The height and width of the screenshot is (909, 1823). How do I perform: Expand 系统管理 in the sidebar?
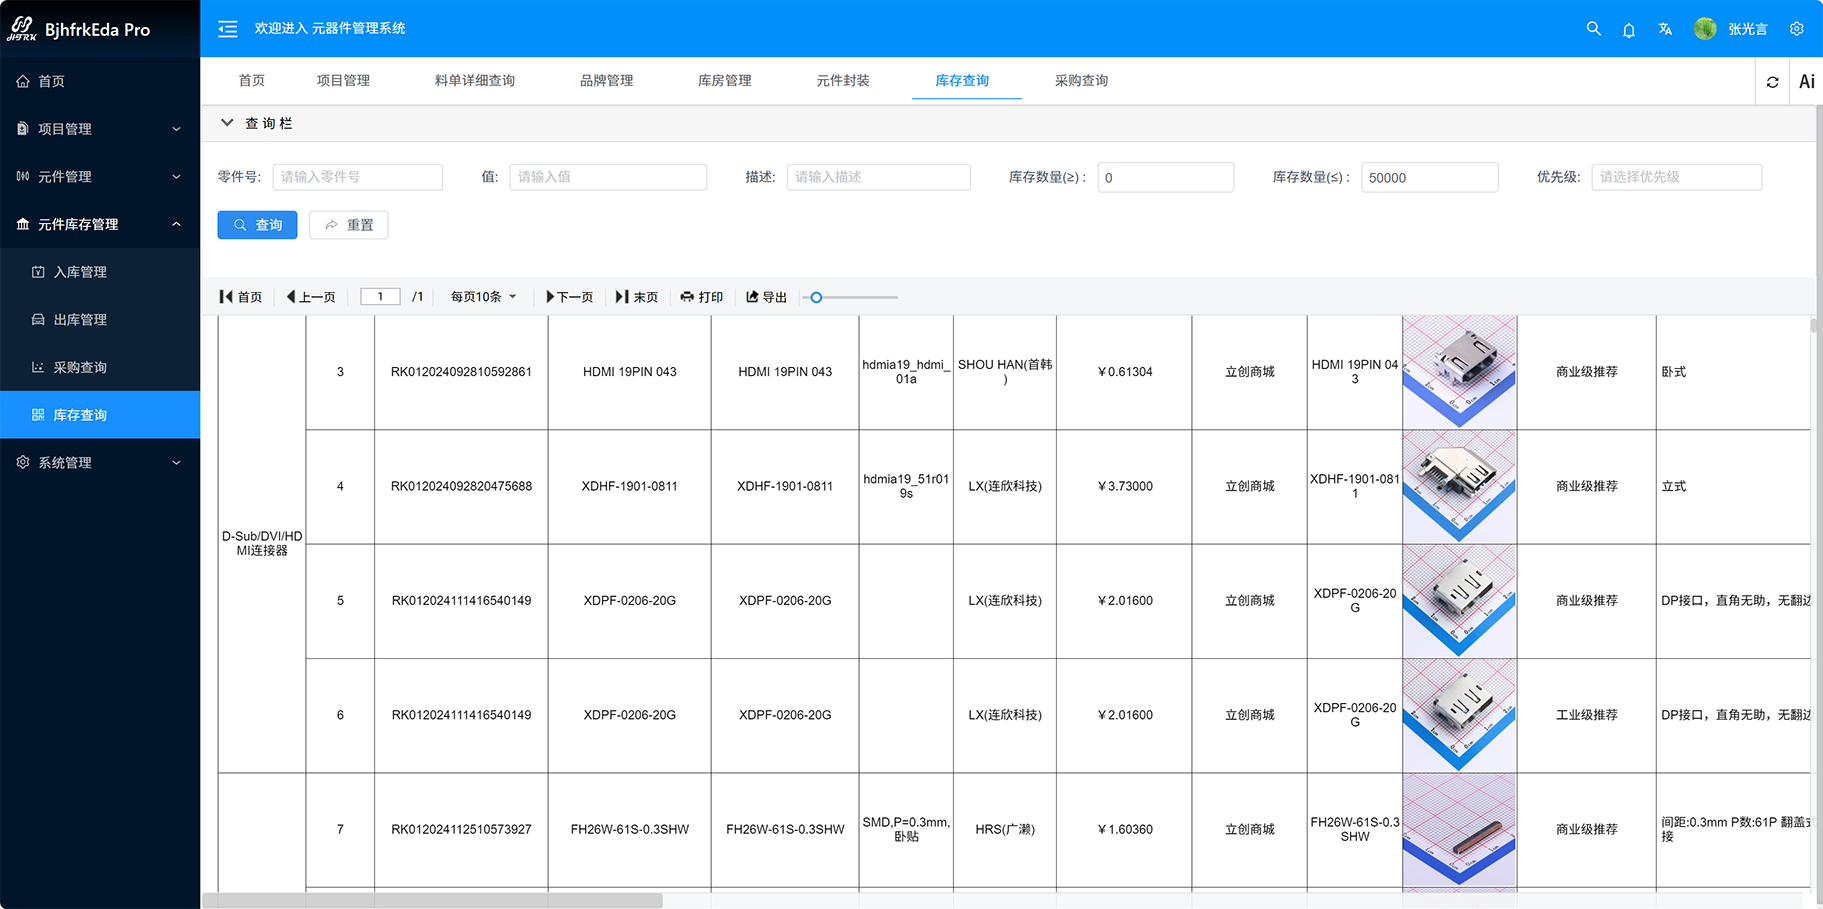tap(100, 463)
